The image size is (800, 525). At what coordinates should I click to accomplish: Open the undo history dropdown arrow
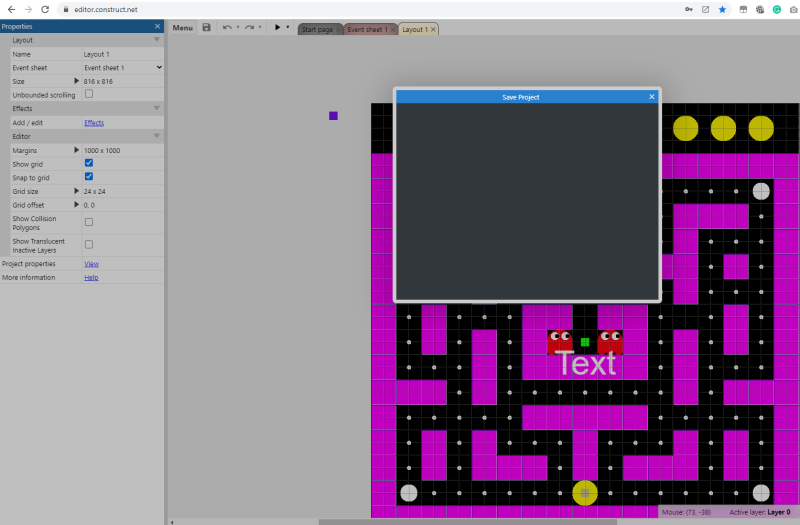pyautogui.click(x=238, y=28)
